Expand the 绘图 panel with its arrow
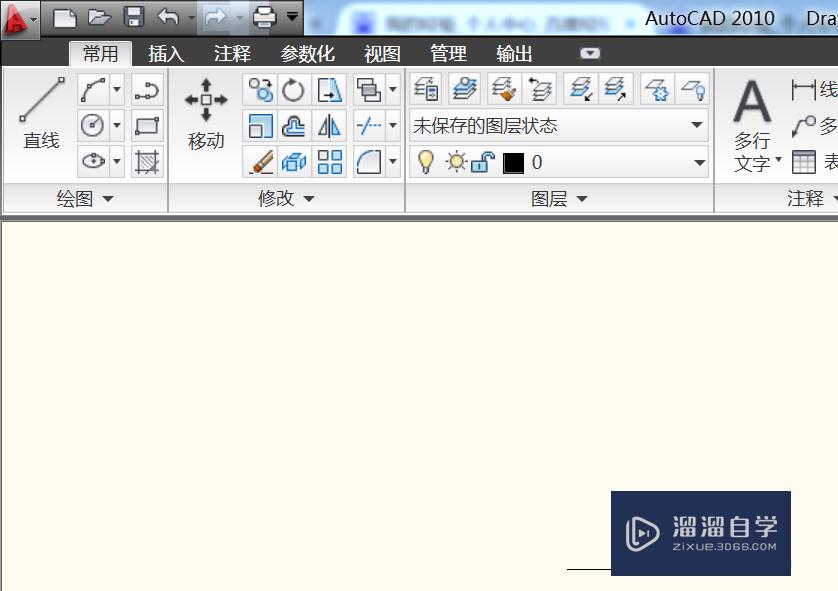This screenshot has width=838, height=591. pos(108,198)
